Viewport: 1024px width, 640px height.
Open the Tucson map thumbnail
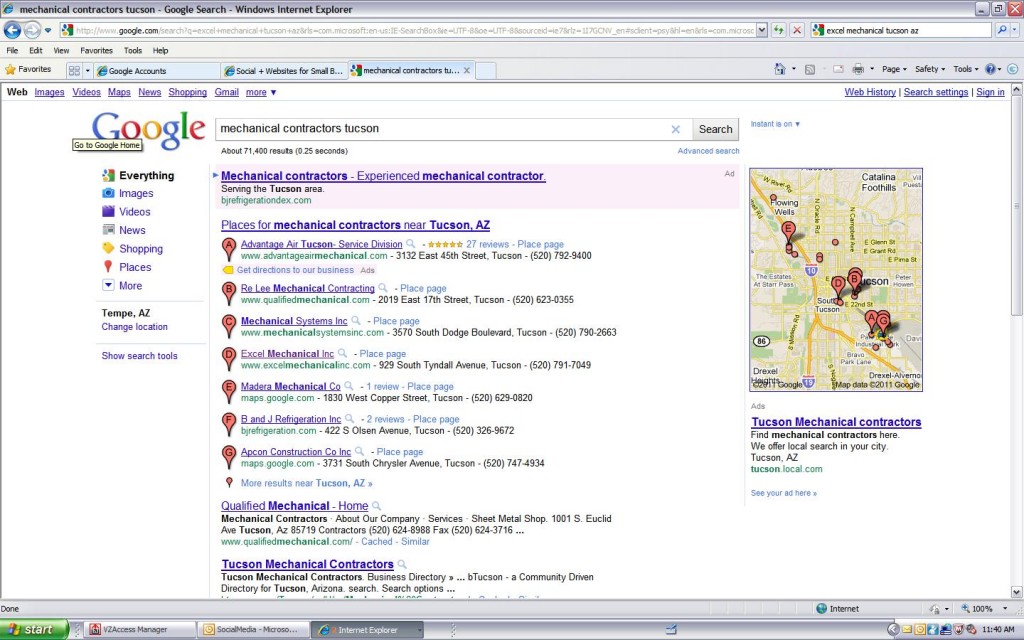click(x=836, y=280)
